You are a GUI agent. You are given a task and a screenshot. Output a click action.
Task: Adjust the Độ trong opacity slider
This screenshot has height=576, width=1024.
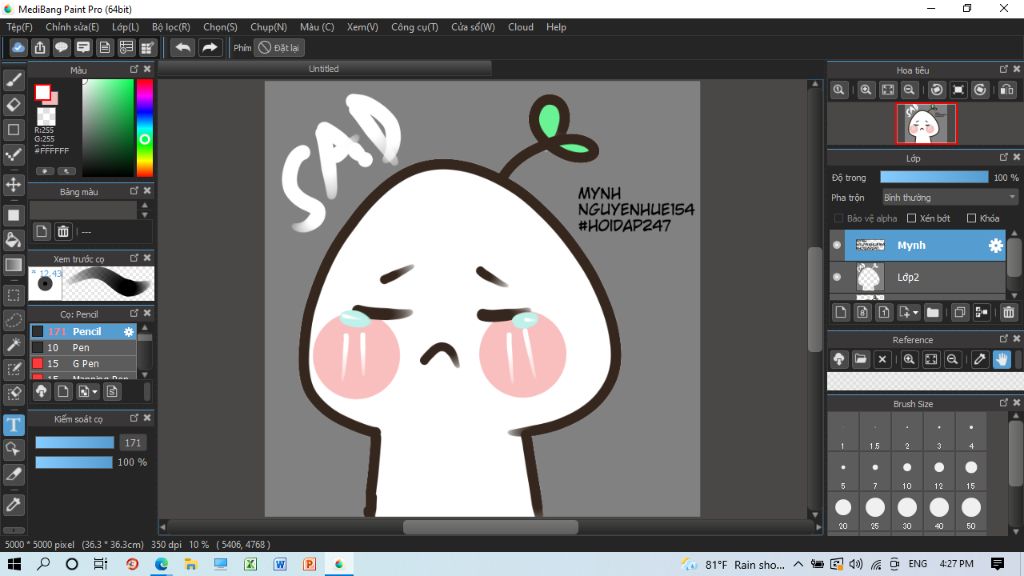(934, 177)
